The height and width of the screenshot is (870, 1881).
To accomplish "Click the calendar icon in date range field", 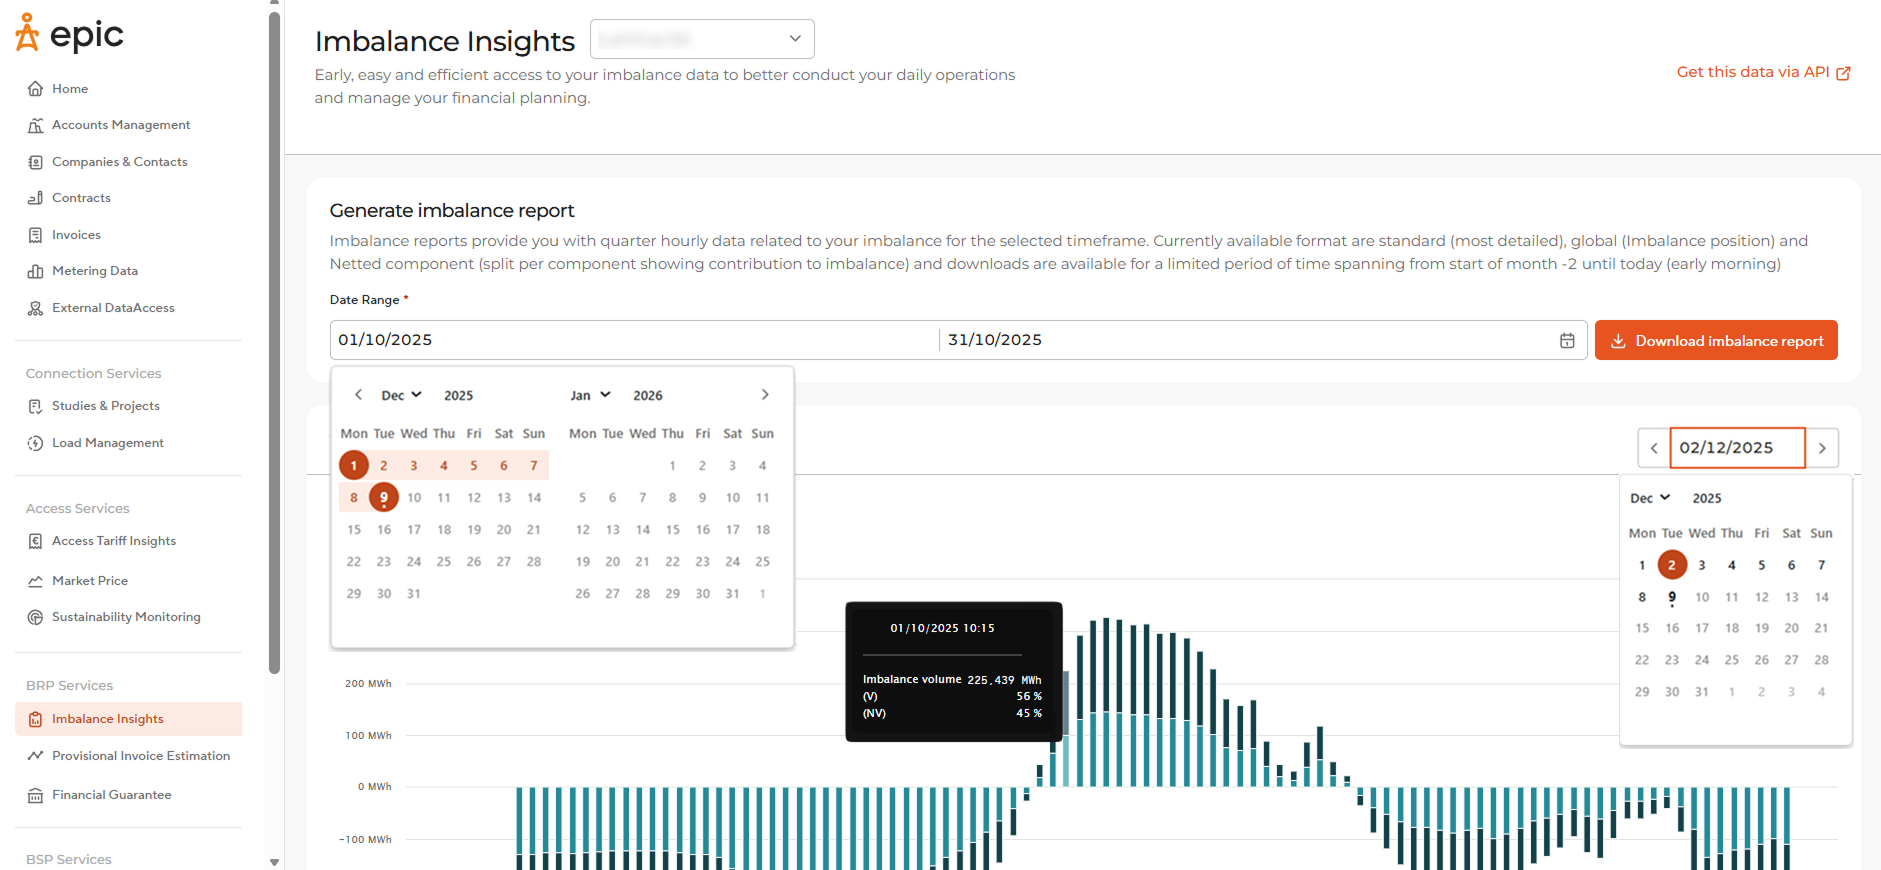I will coord(1567,341).
